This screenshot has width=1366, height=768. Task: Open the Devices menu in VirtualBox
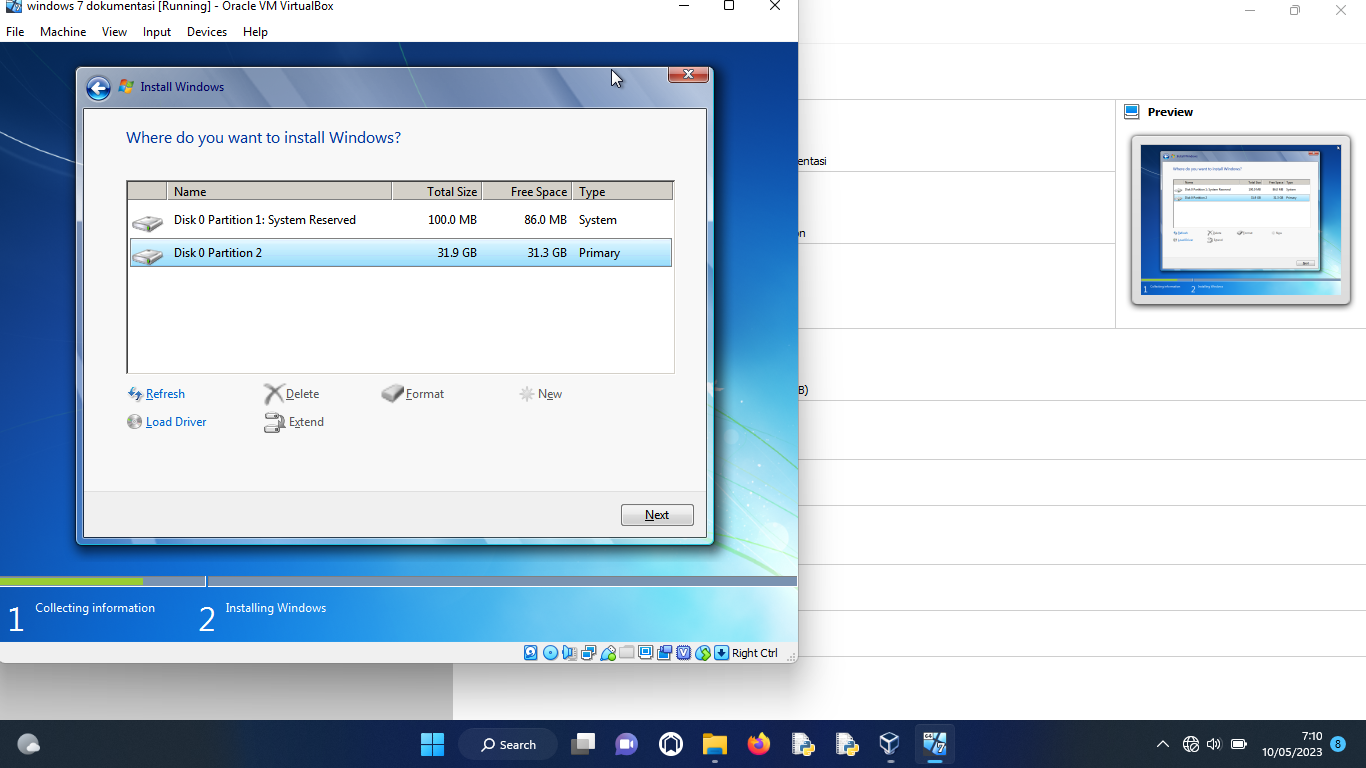207,32
